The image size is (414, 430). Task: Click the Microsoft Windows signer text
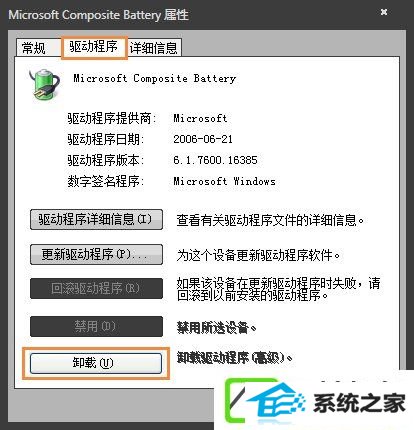tap(225, 181)
